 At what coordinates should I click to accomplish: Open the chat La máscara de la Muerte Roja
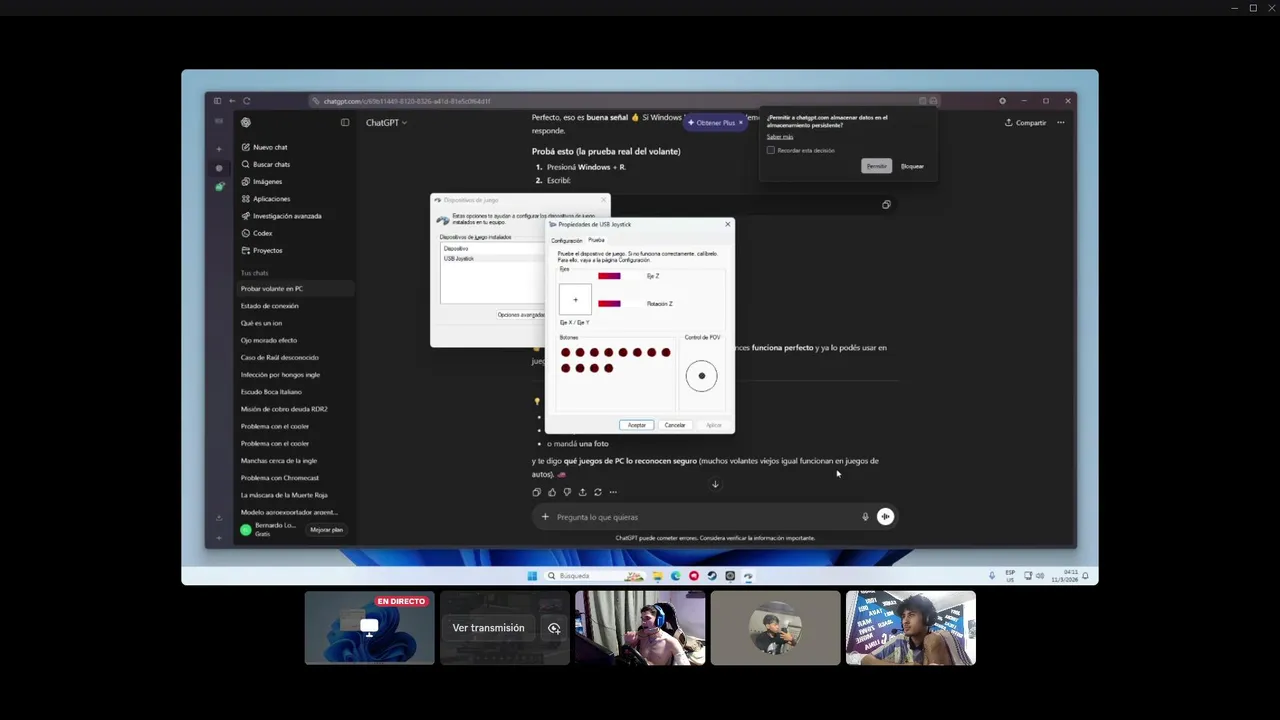[284, 495]
